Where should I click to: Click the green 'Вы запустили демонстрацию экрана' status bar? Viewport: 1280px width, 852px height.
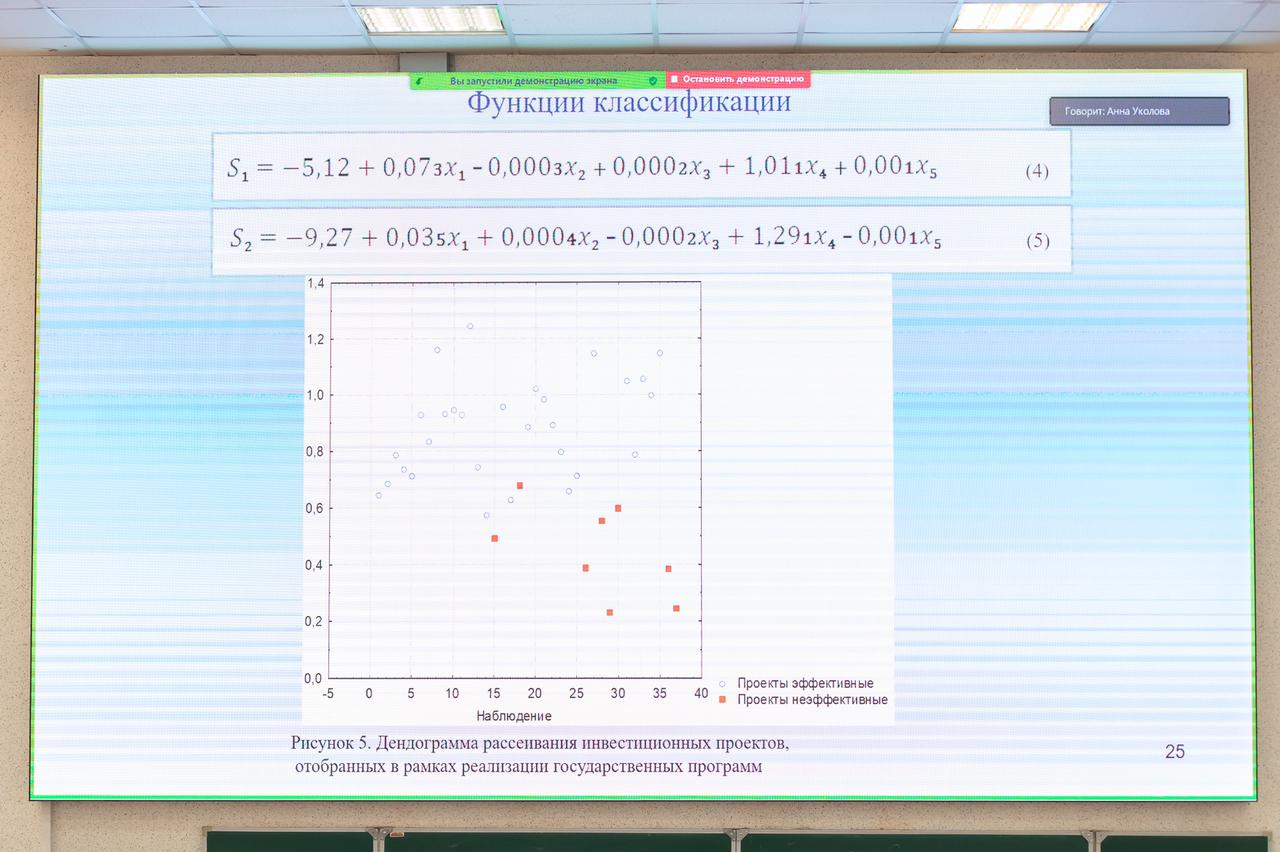pos(532,80)
